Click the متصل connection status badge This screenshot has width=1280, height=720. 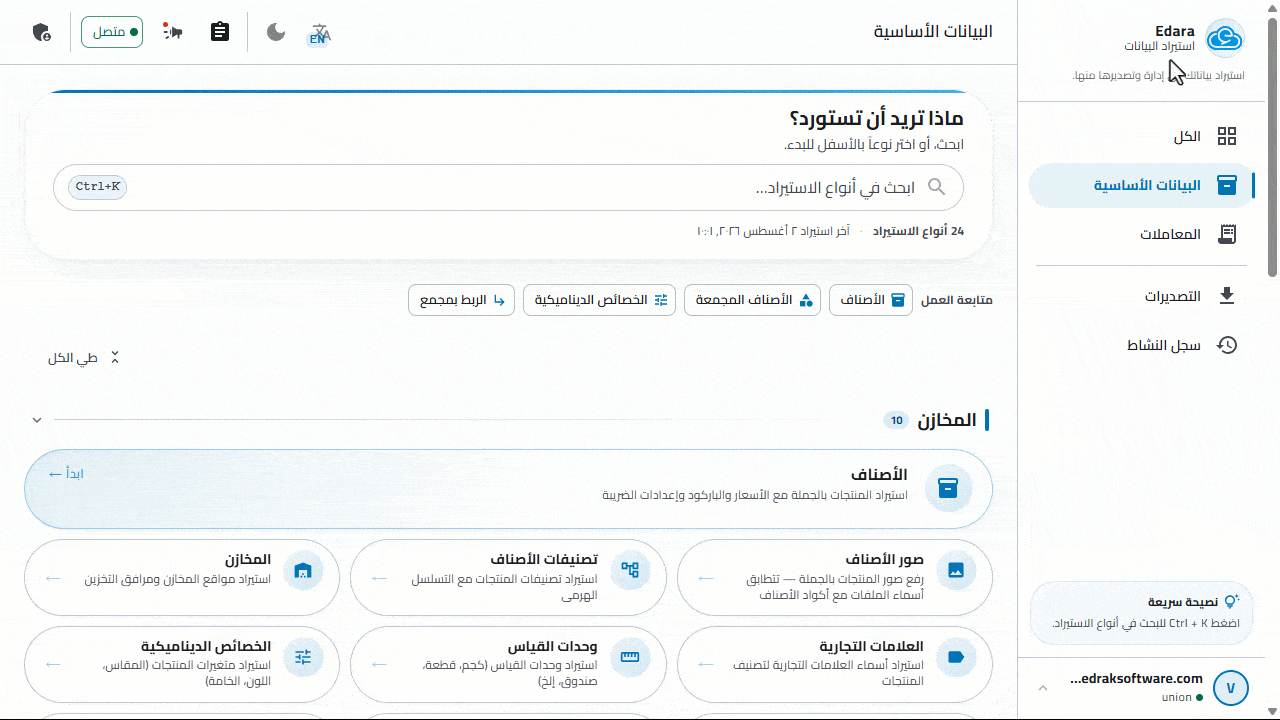tap(112, 32)
